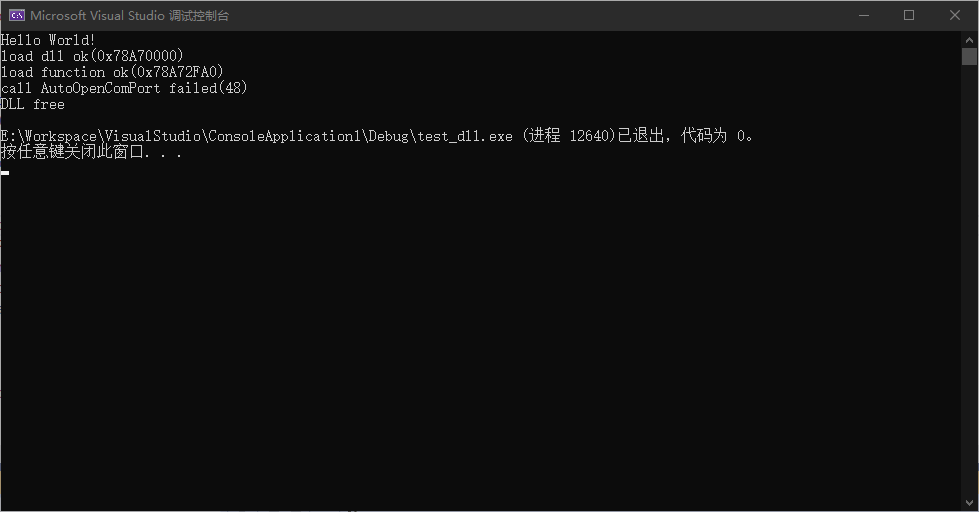Click the empty scrollbar track area
Screen dimensions: 979x512
(969, 281)
